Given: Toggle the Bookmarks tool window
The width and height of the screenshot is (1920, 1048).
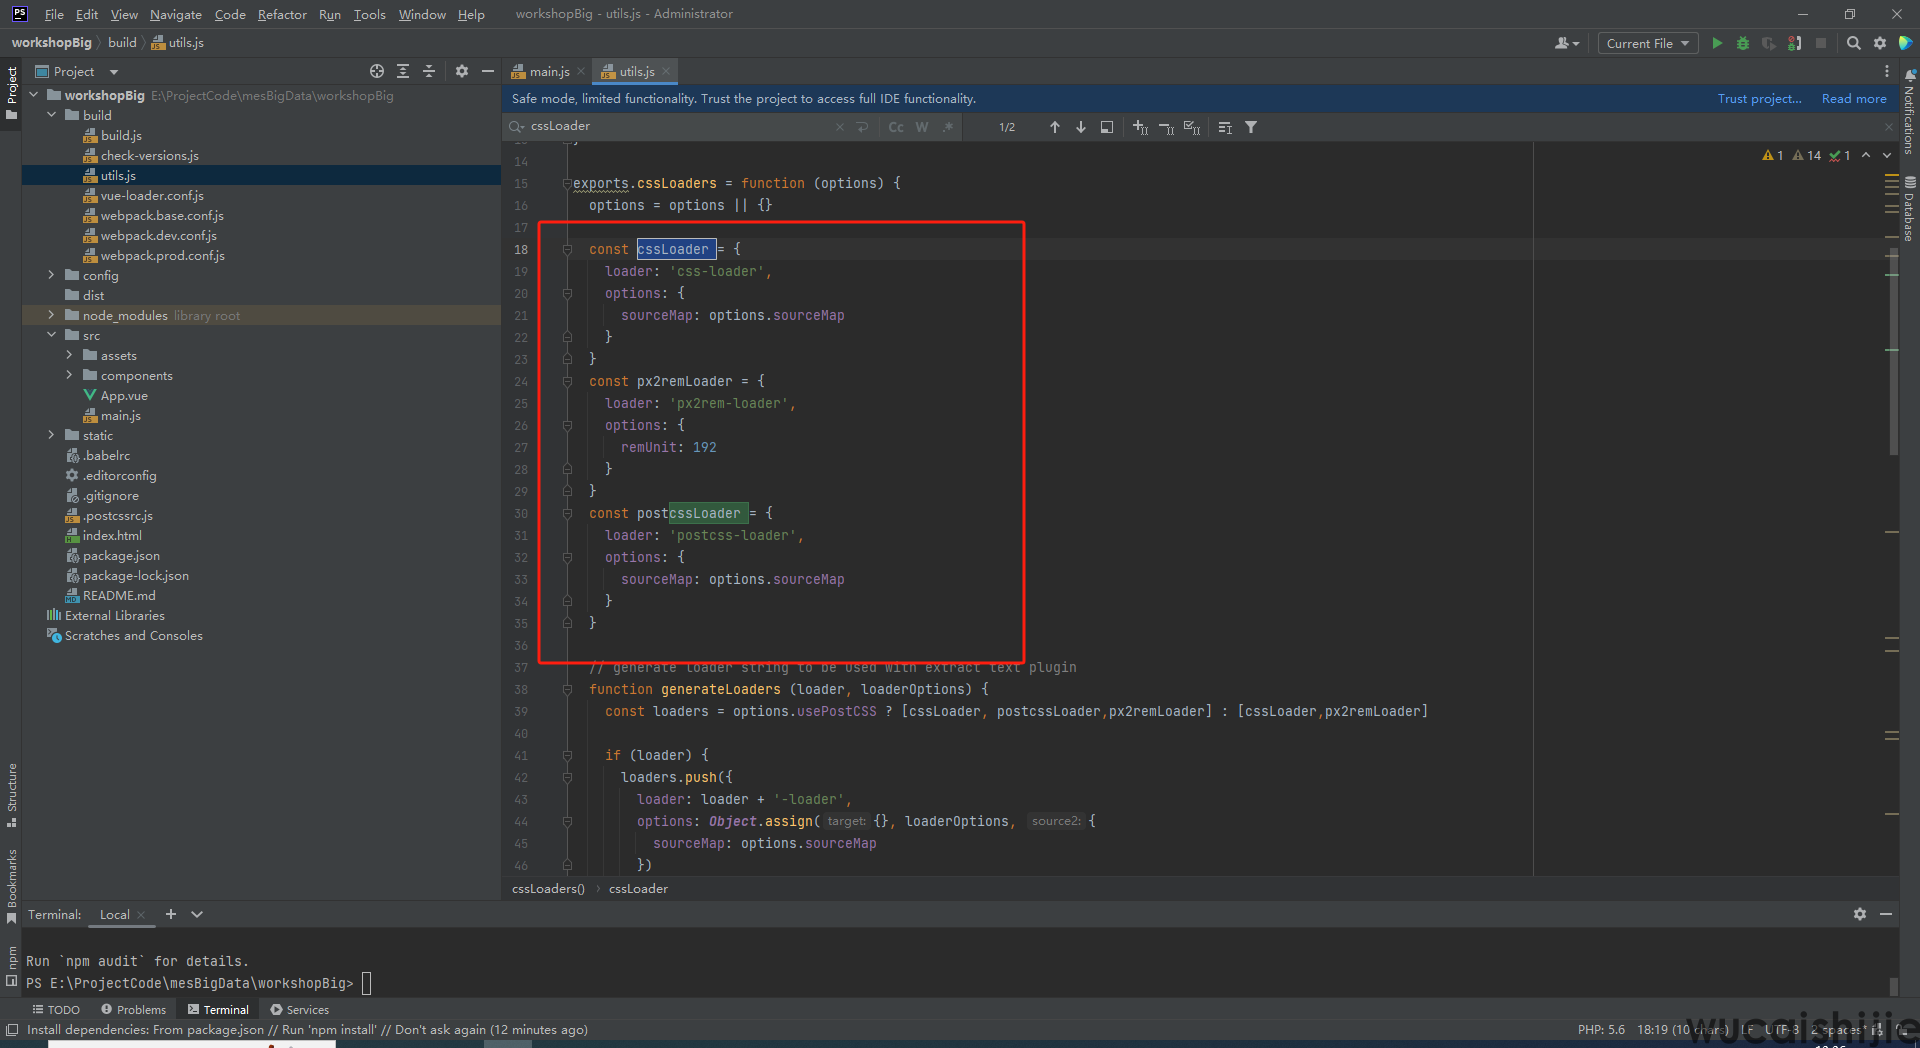Looking at the screenshot, I should coord(11,885).
